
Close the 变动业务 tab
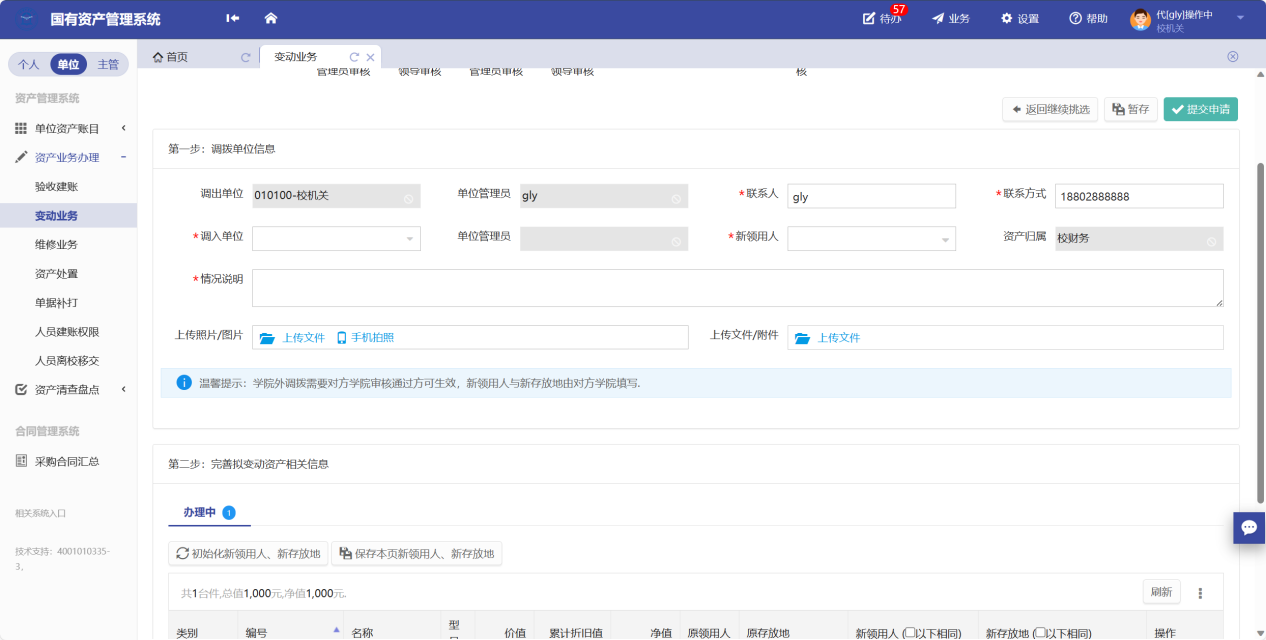(x=370, y=57)
